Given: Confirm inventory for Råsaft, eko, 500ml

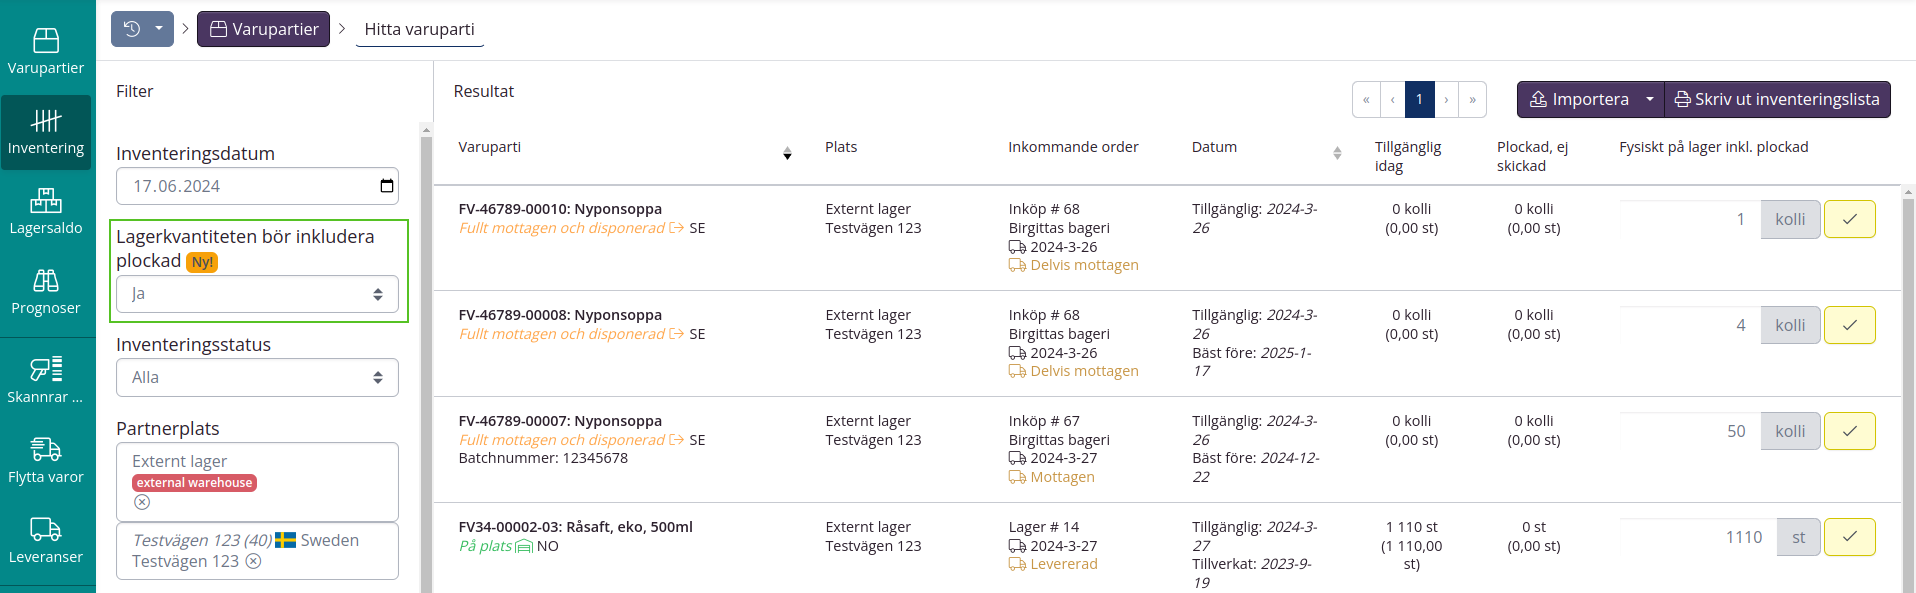Looking at the screenshot, I should point(1849,537).
